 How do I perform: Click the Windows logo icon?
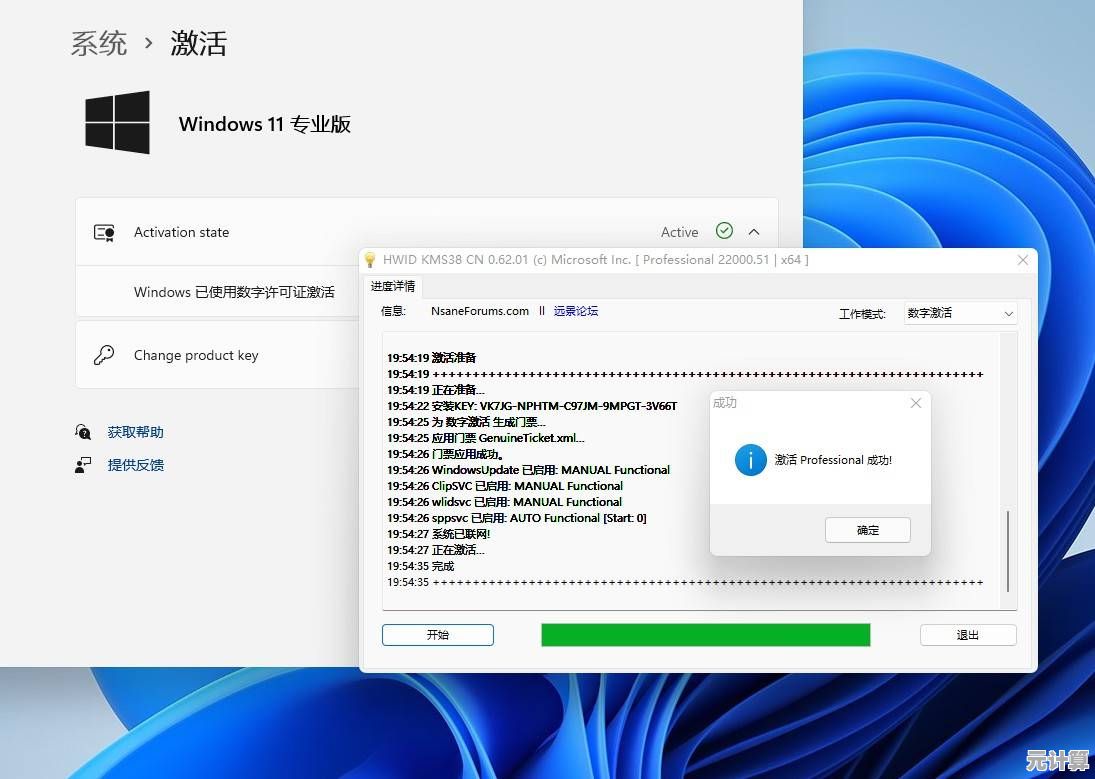pos(117,123)
